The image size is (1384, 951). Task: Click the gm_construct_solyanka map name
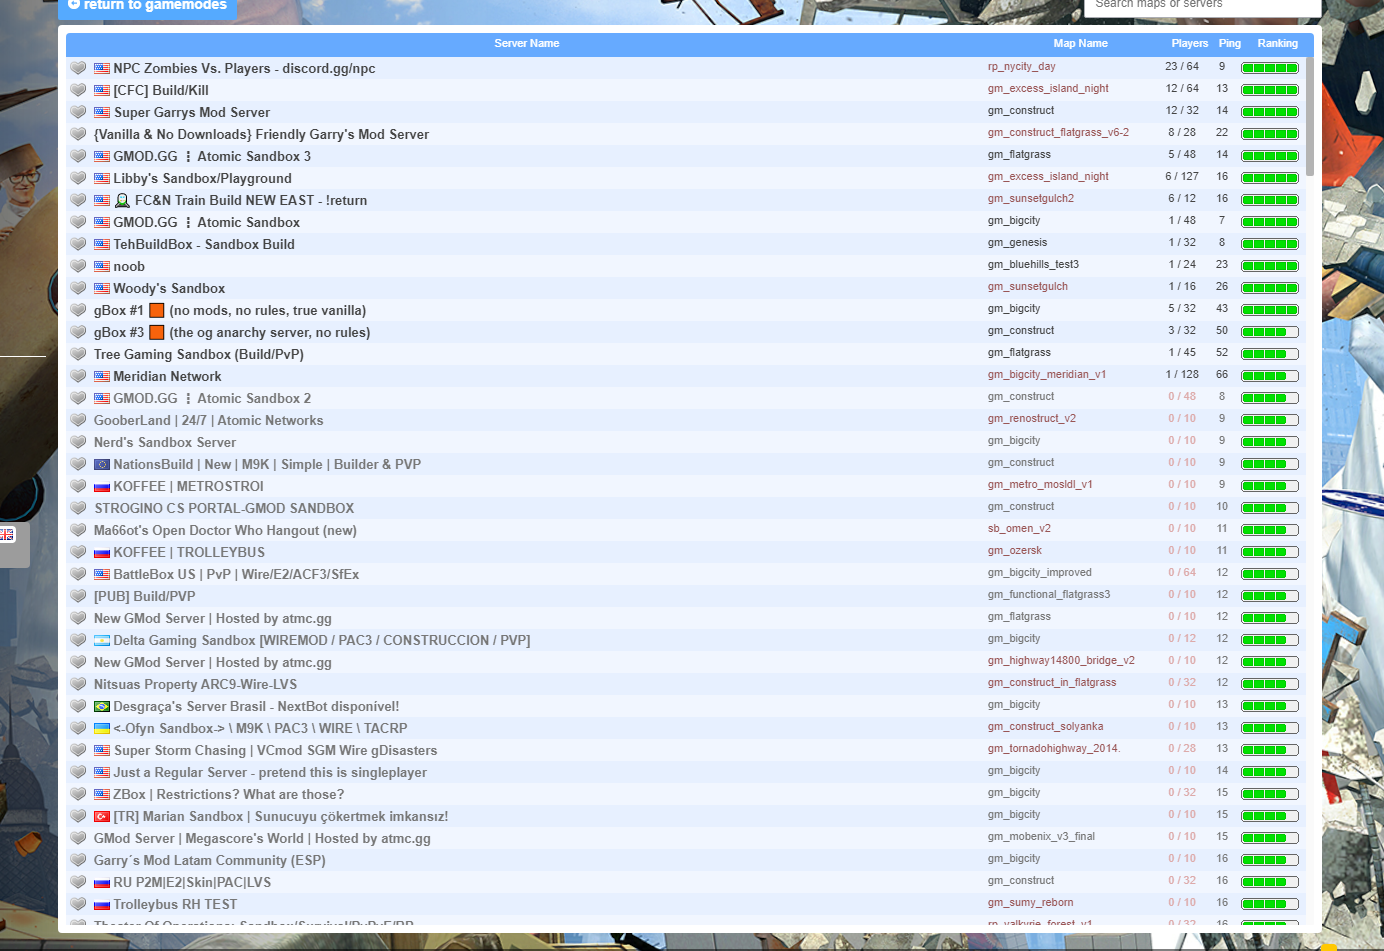coord(1046,727)
